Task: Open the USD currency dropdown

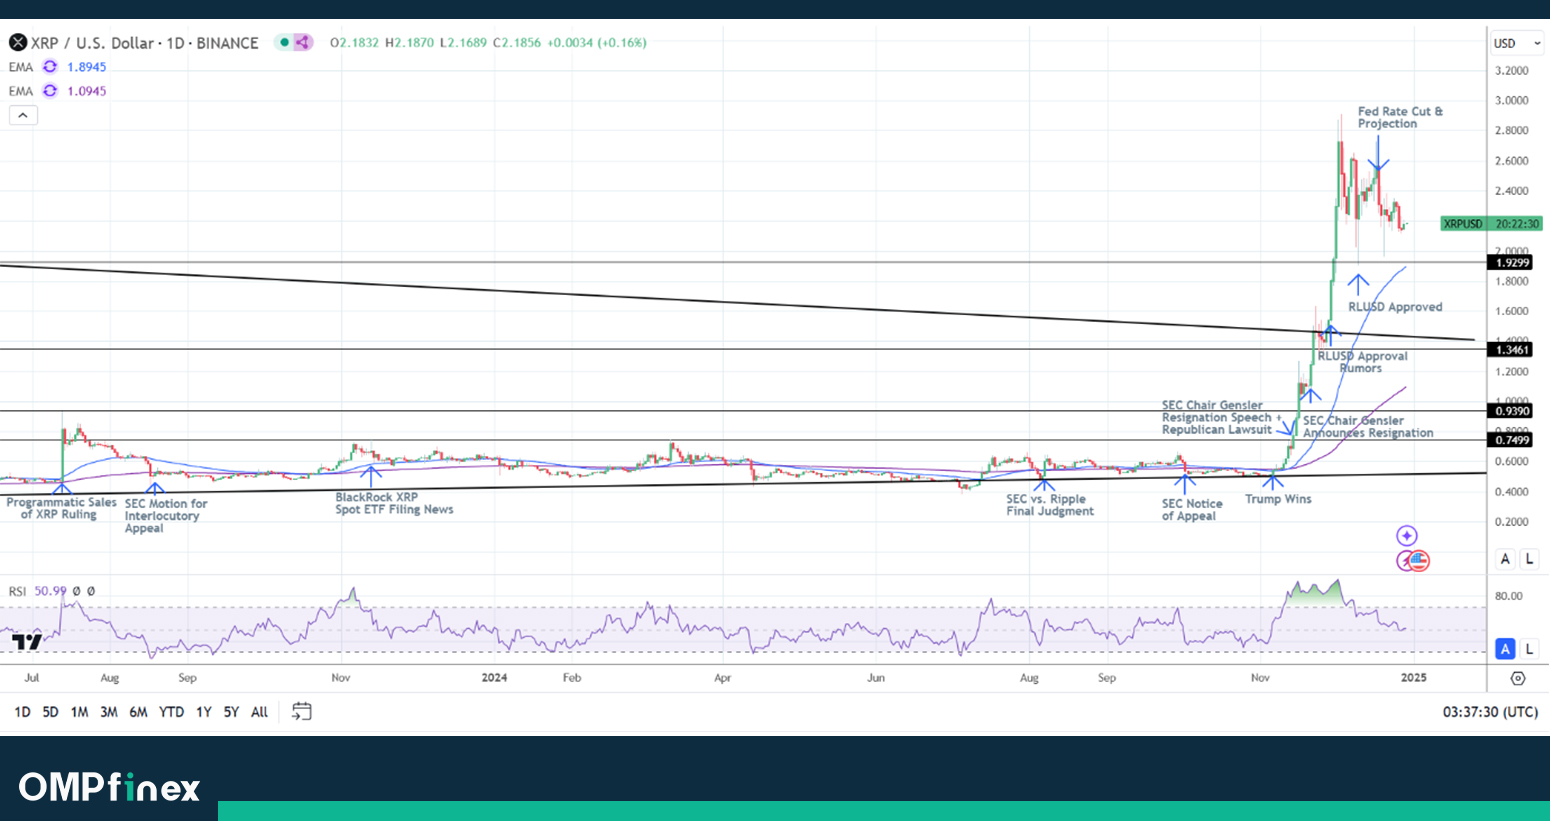Action: tap(1516, 43)
